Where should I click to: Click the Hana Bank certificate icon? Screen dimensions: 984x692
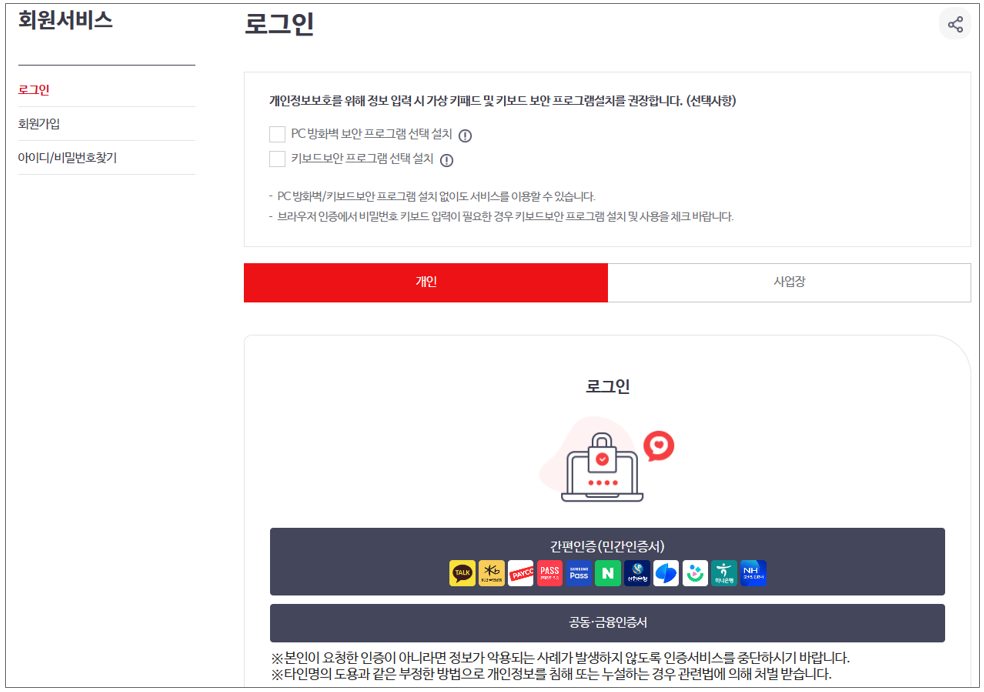724,573
